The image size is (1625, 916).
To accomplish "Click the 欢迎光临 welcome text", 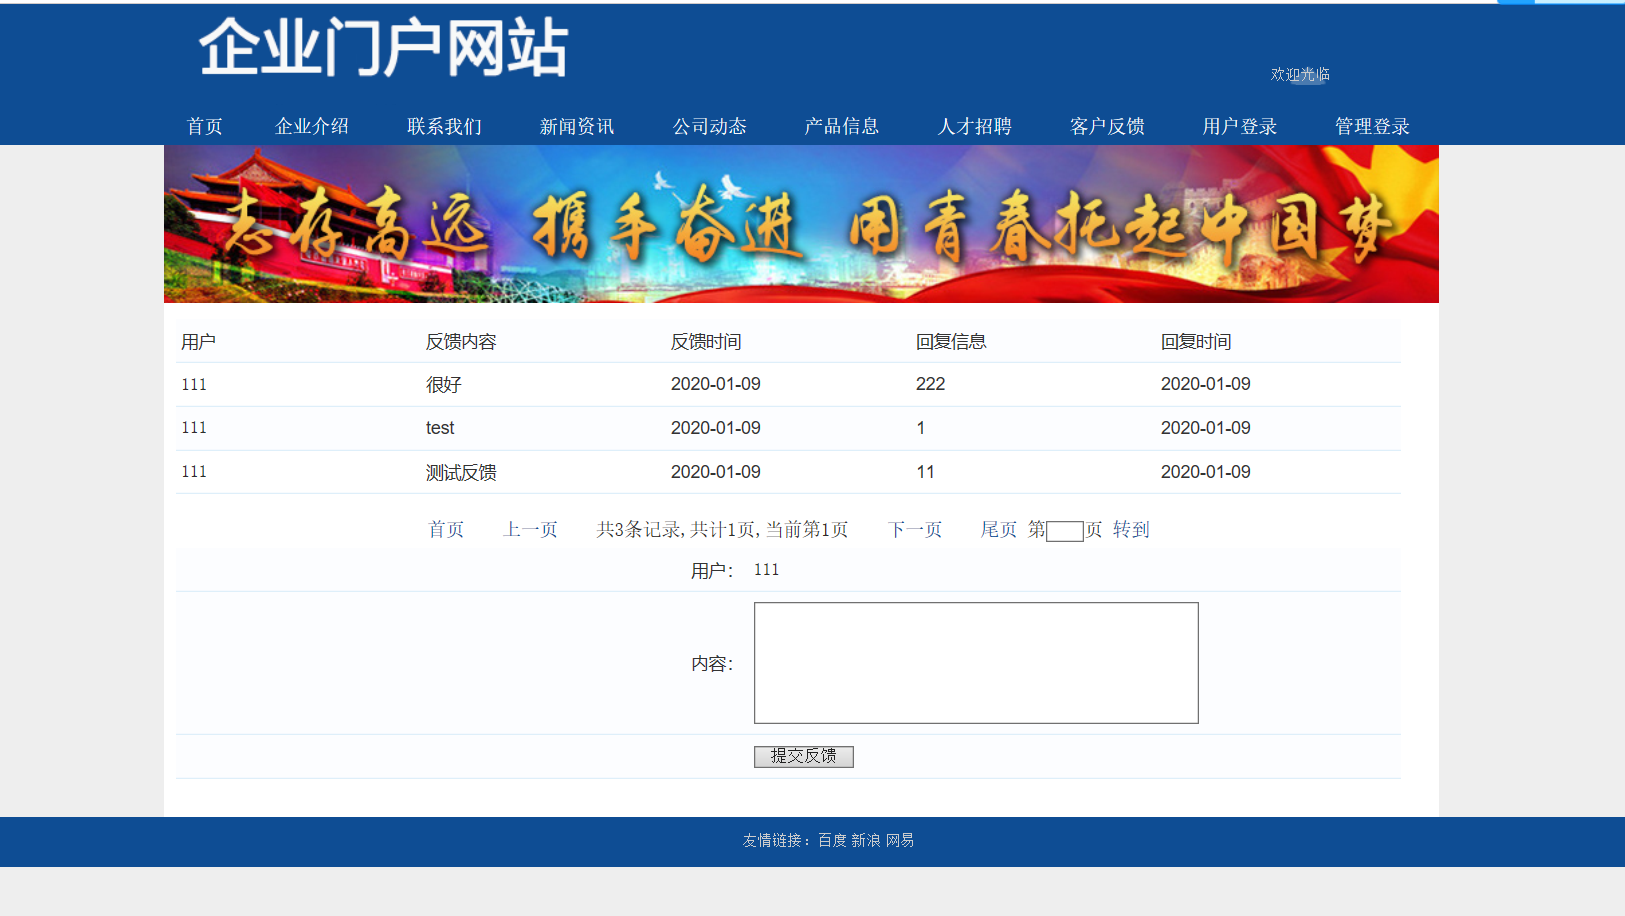I will pyautogui.click(x=1300, y=74).
